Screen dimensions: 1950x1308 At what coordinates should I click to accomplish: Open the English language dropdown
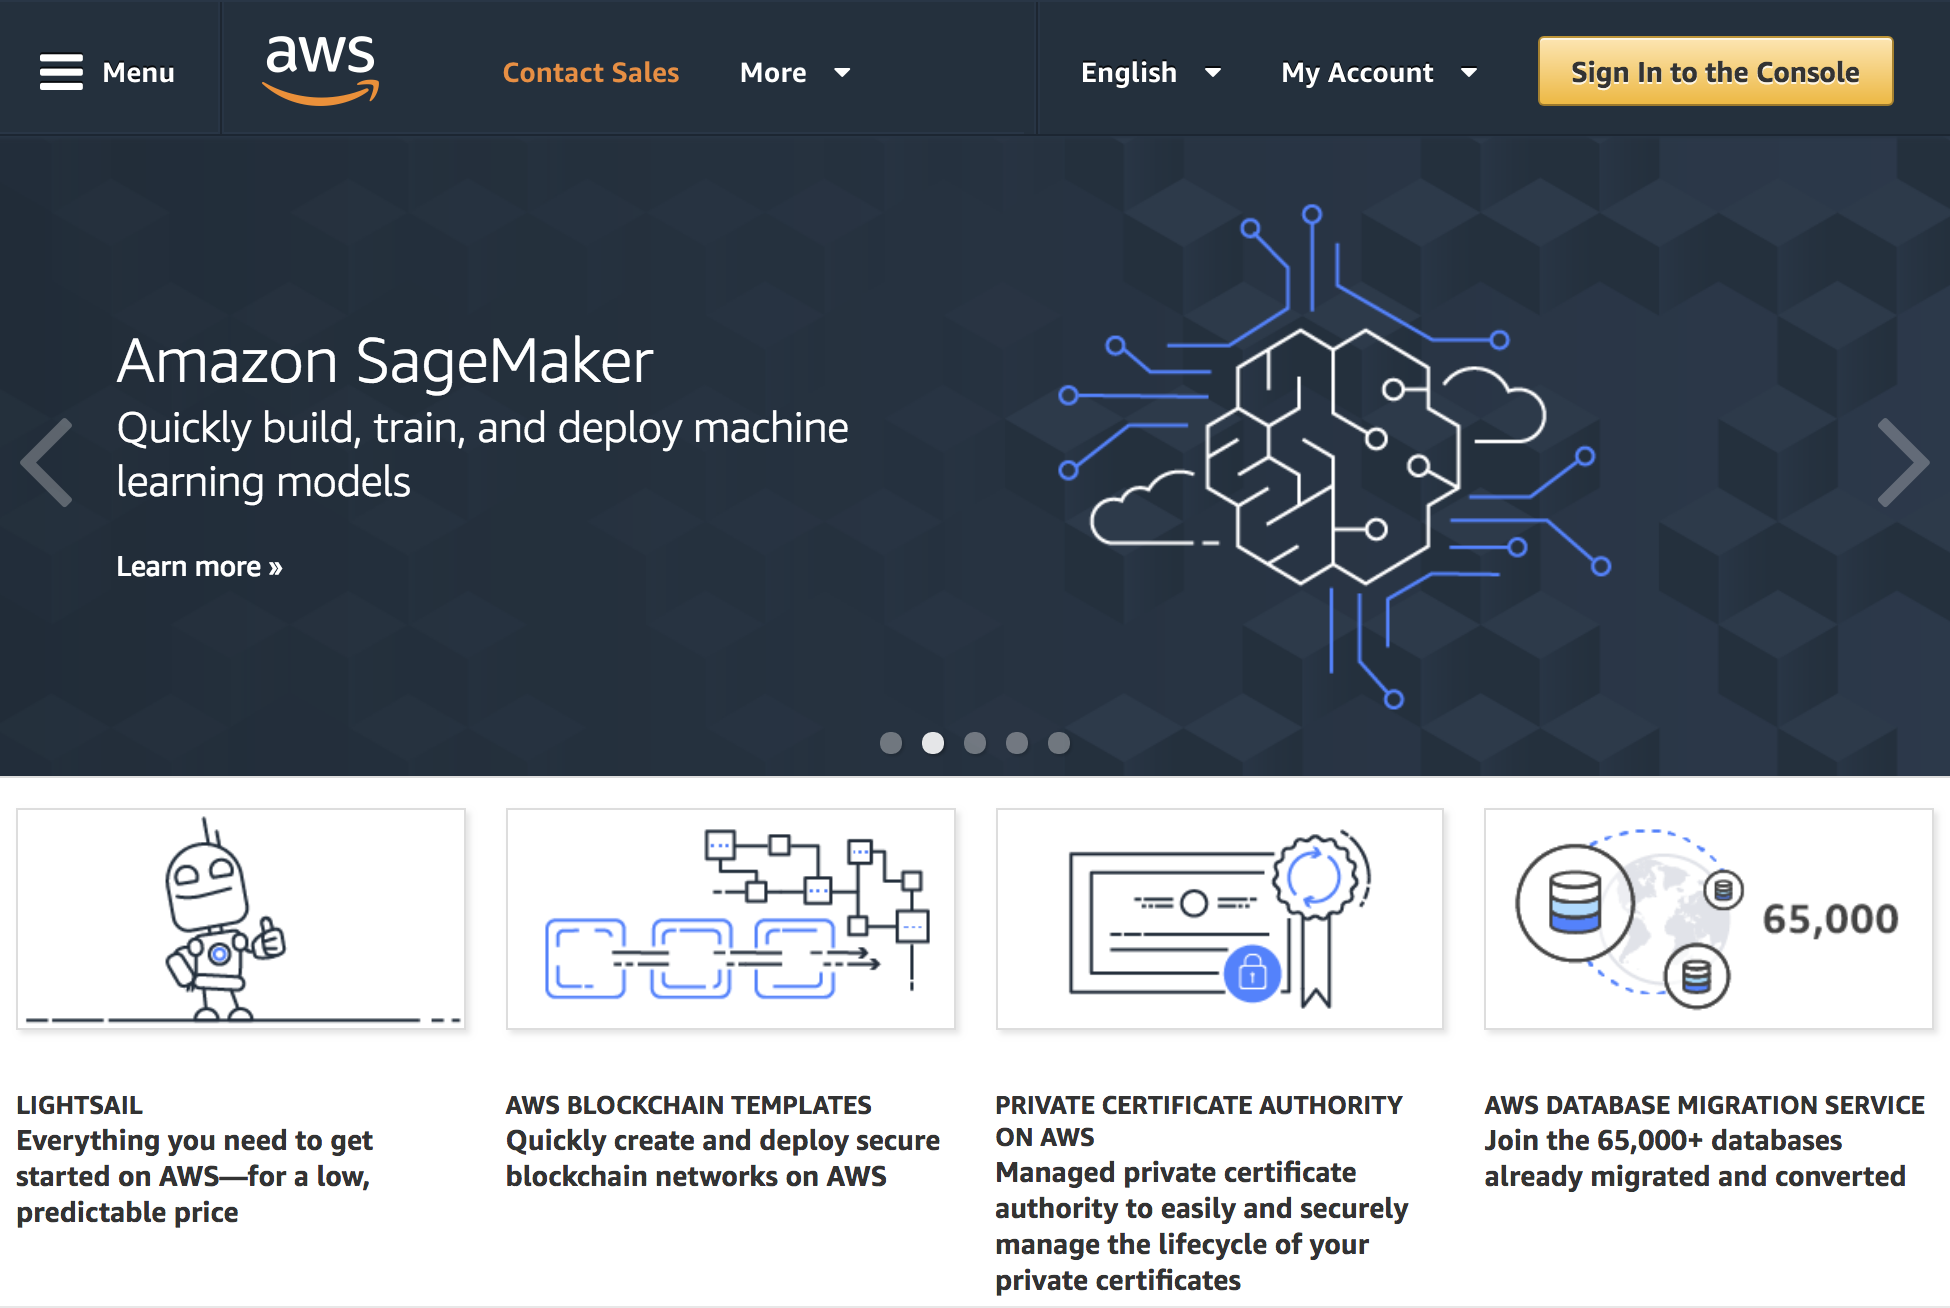click(x=1150, y=72)
